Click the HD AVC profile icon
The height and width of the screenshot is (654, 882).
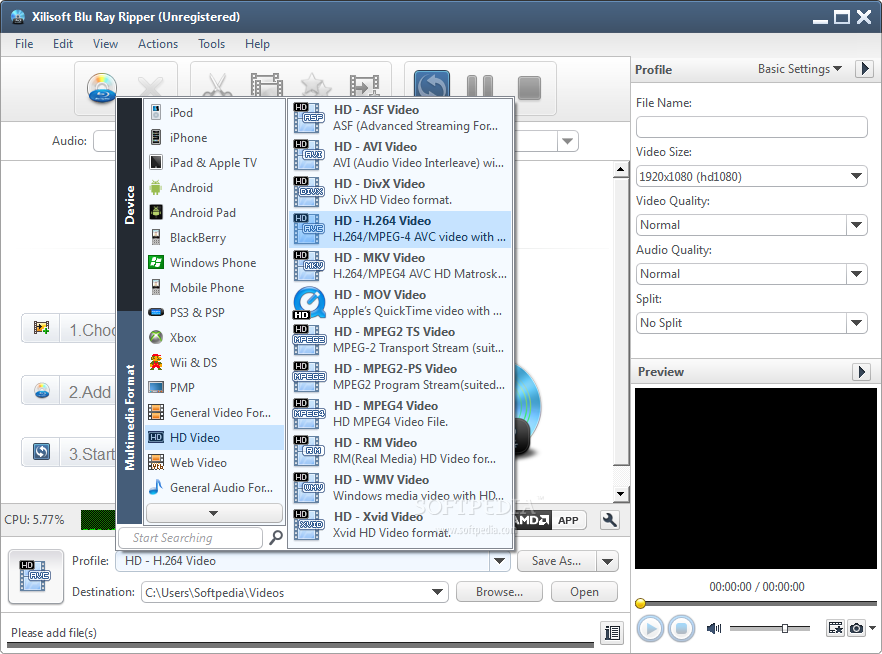click(35, 576)
